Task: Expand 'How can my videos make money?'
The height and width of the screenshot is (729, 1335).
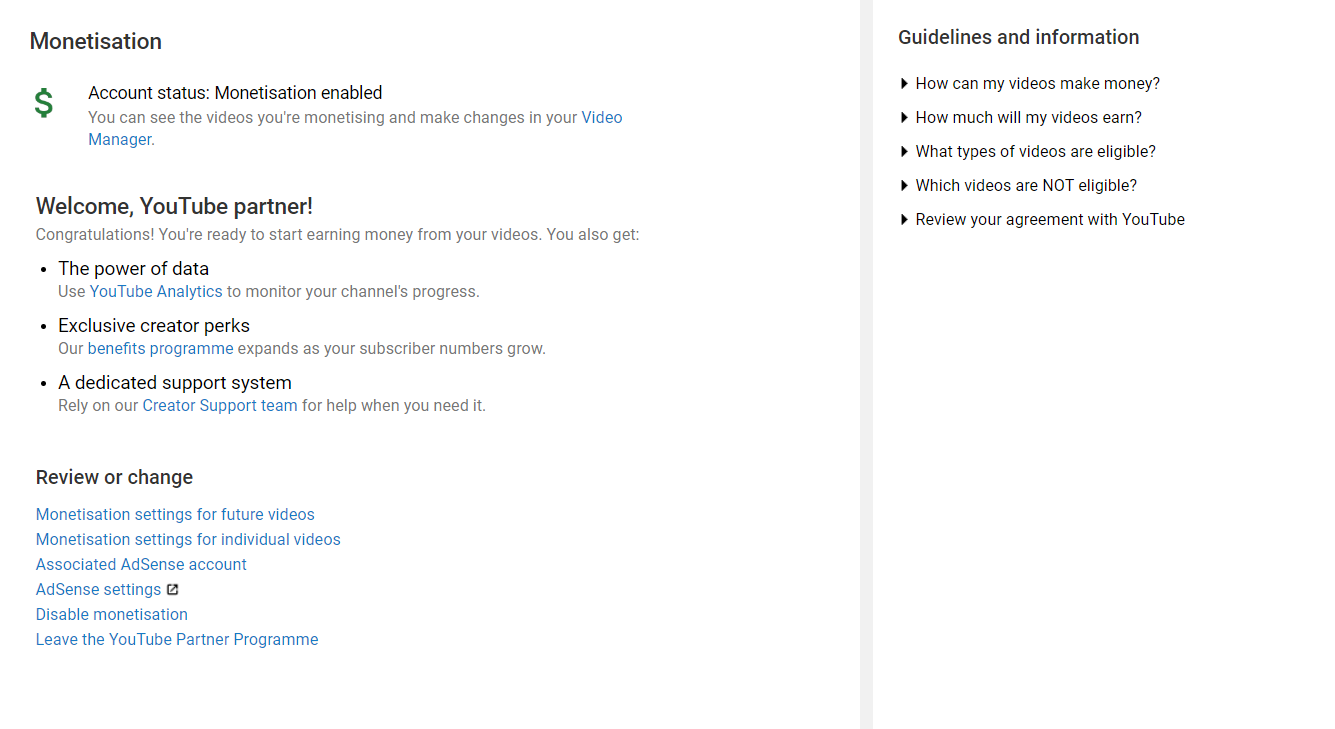Action: coord(1030,84)
